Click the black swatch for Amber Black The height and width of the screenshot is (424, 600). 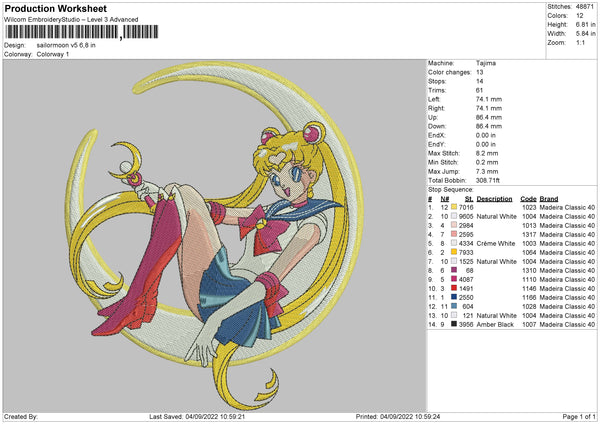click(x=454, y=324)
